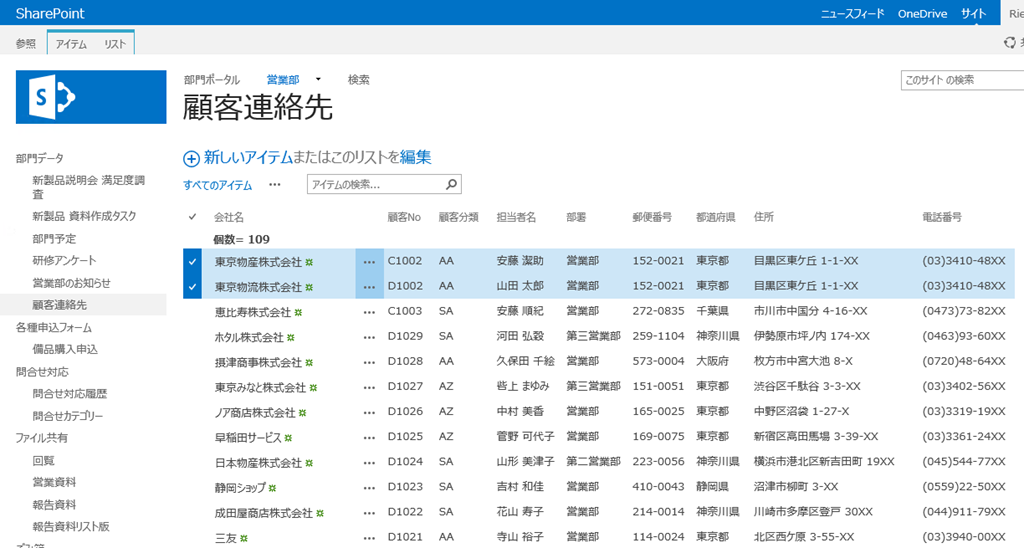Open 部門予定 in the left navigation
Screen dimensions: 1024x548
54,238
